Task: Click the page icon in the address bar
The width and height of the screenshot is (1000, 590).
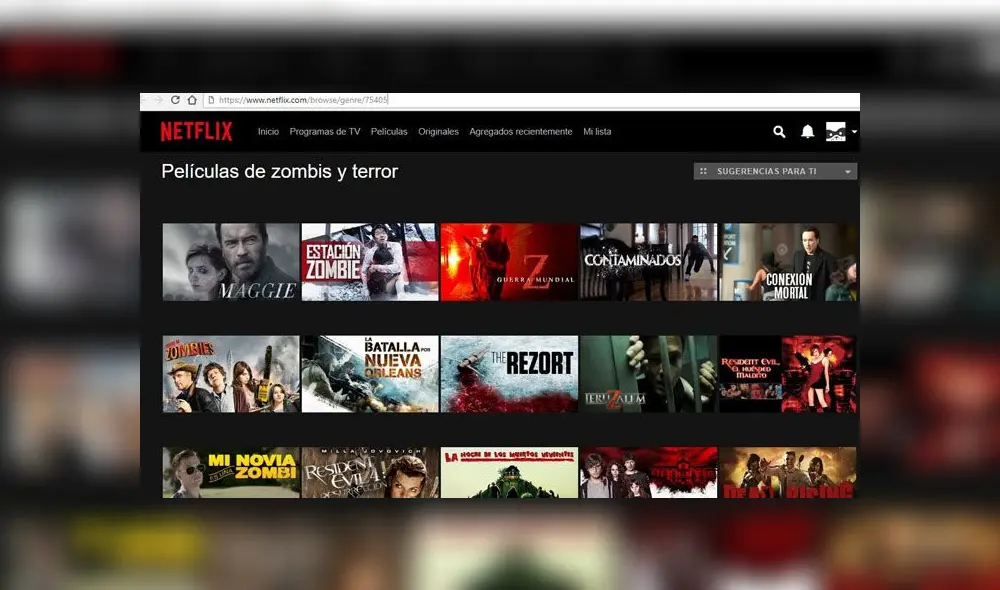Action: (x=210, y=100)
